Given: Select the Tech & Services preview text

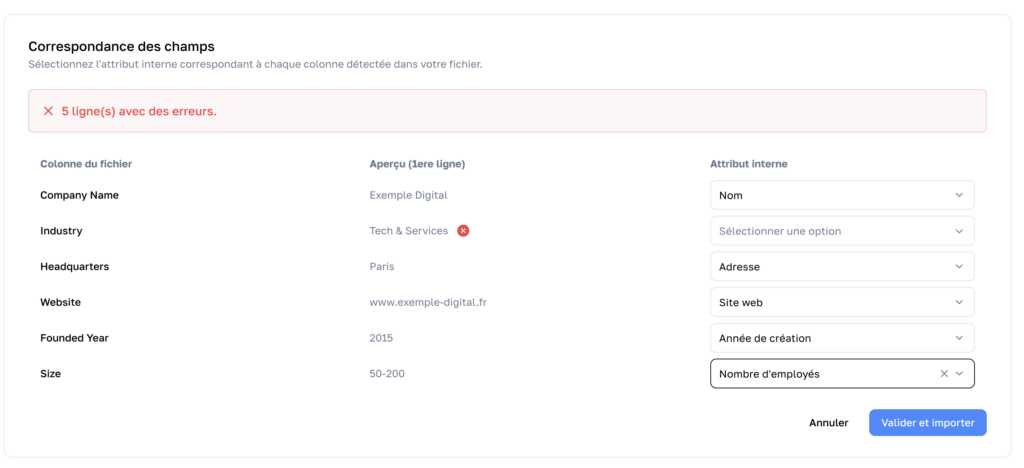Looking at the screenshot, I should click(x=409, y=231).
